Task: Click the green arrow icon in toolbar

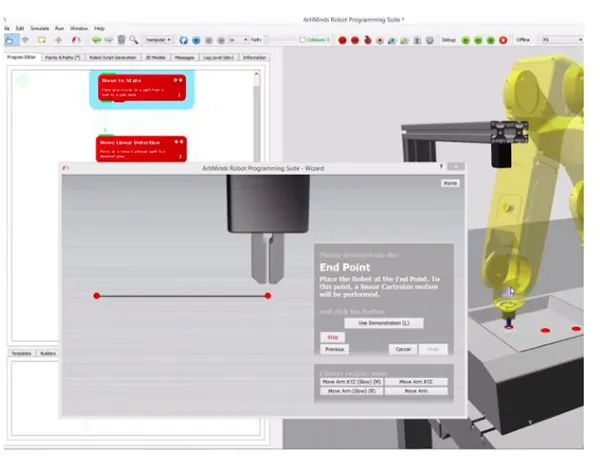Action: click(x=96, y=40)
